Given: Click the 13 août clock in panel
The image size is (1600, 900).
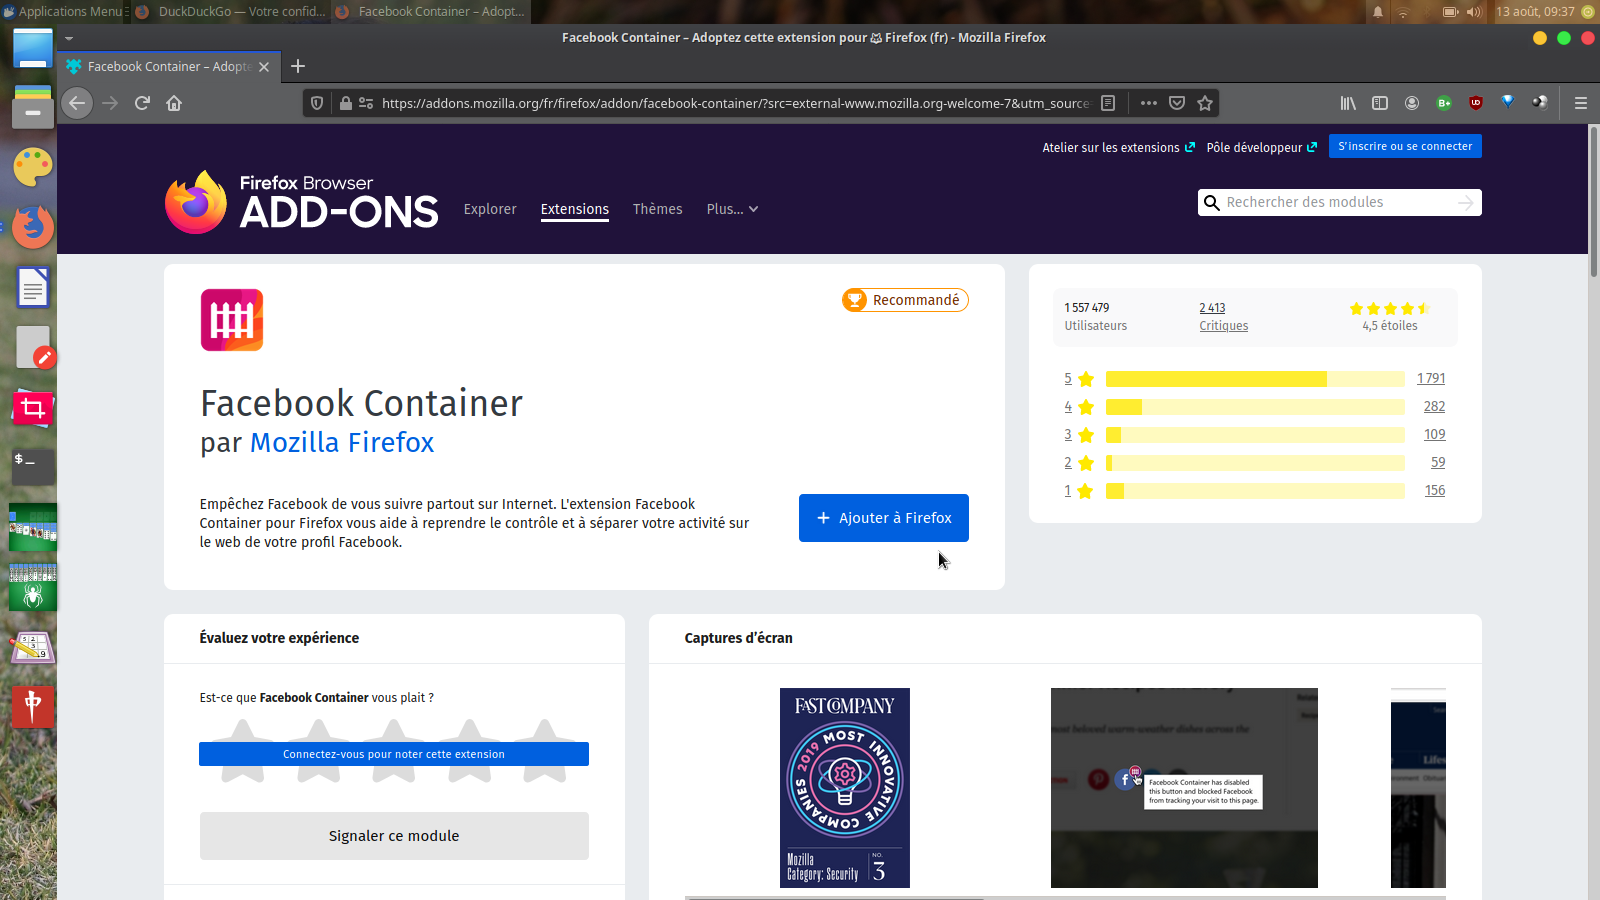Looking at the screenshot, I should 1535,12.
